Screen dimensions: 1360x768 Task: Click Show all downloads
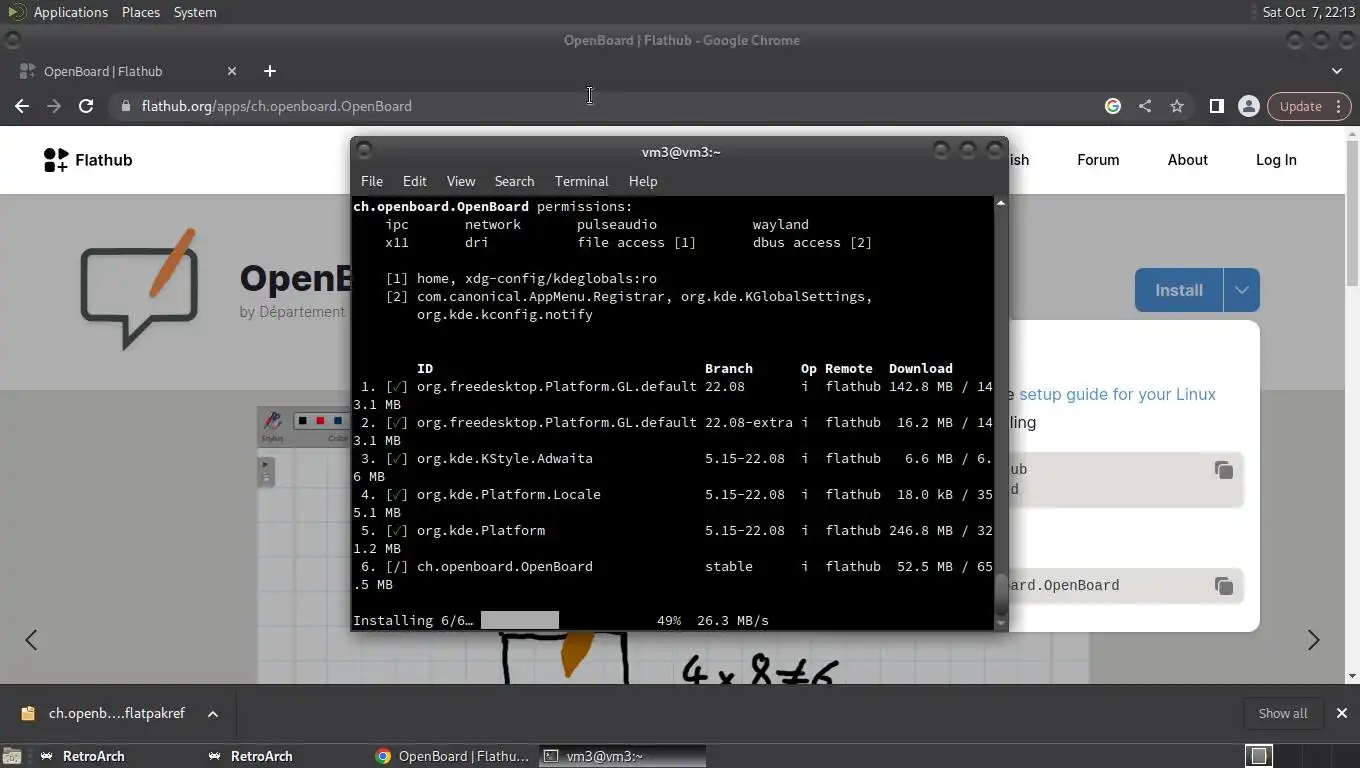coord(1283,713)
